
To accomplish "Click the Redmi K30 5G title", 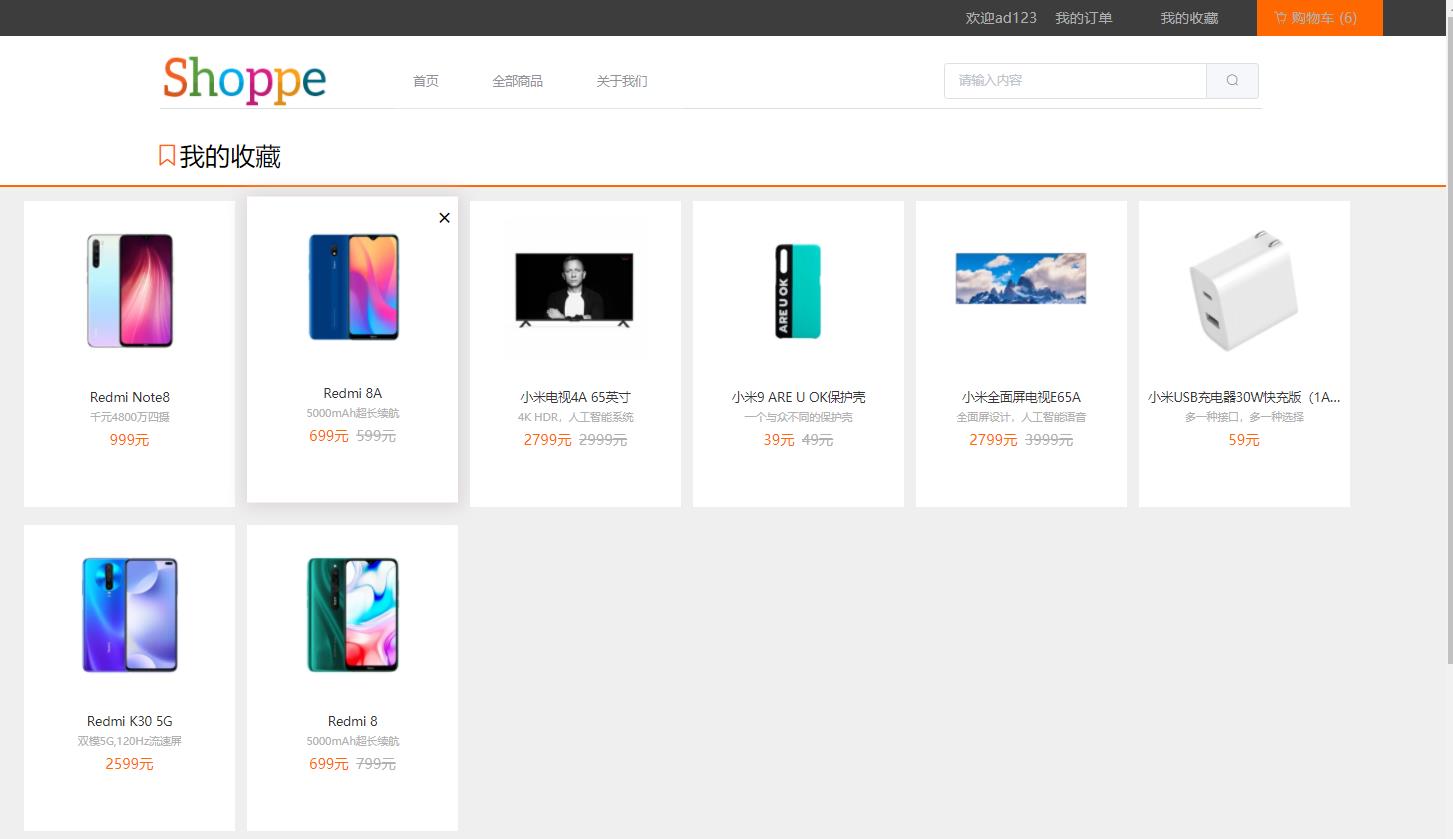I will (130, 721).
